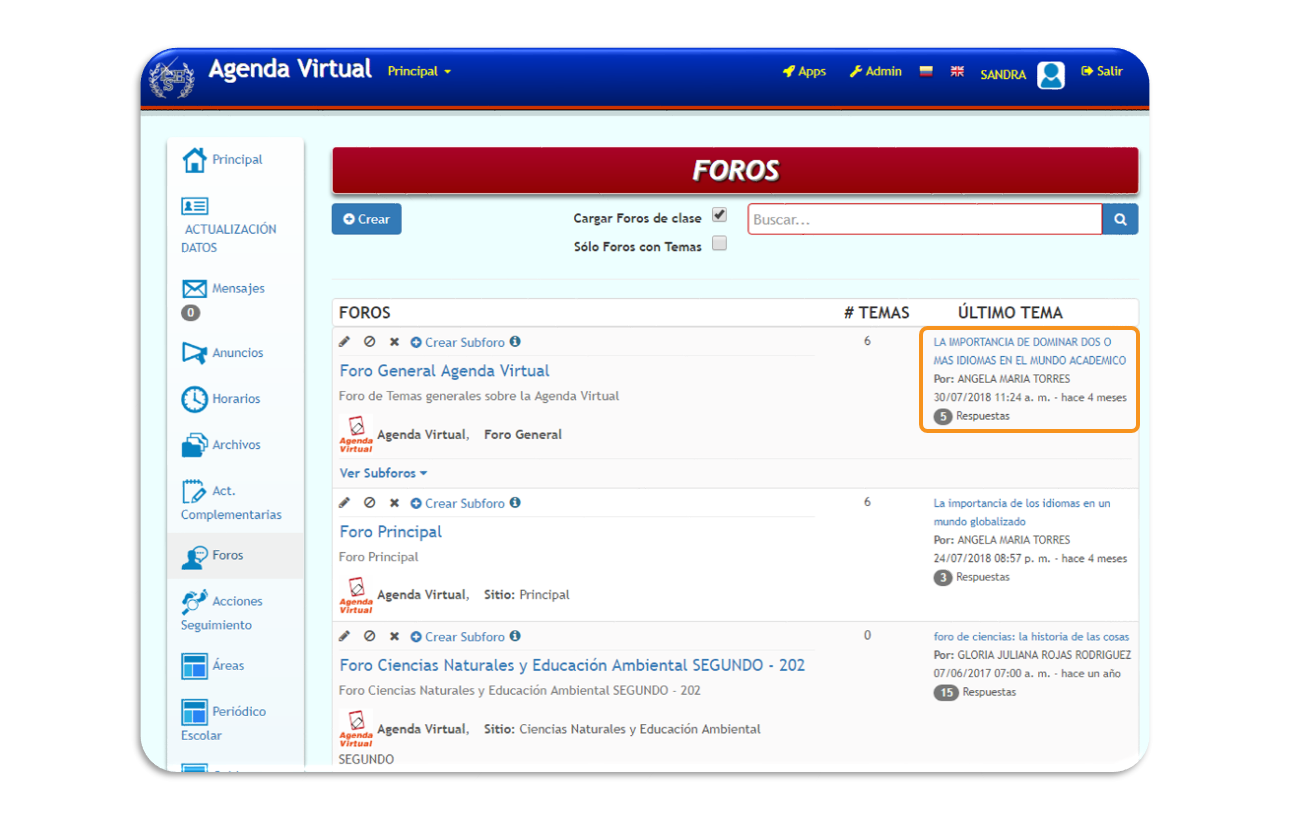This screenshot has height=832, width=1300.
Task: Click the search magnifier button
Action: coord(1120,219)
